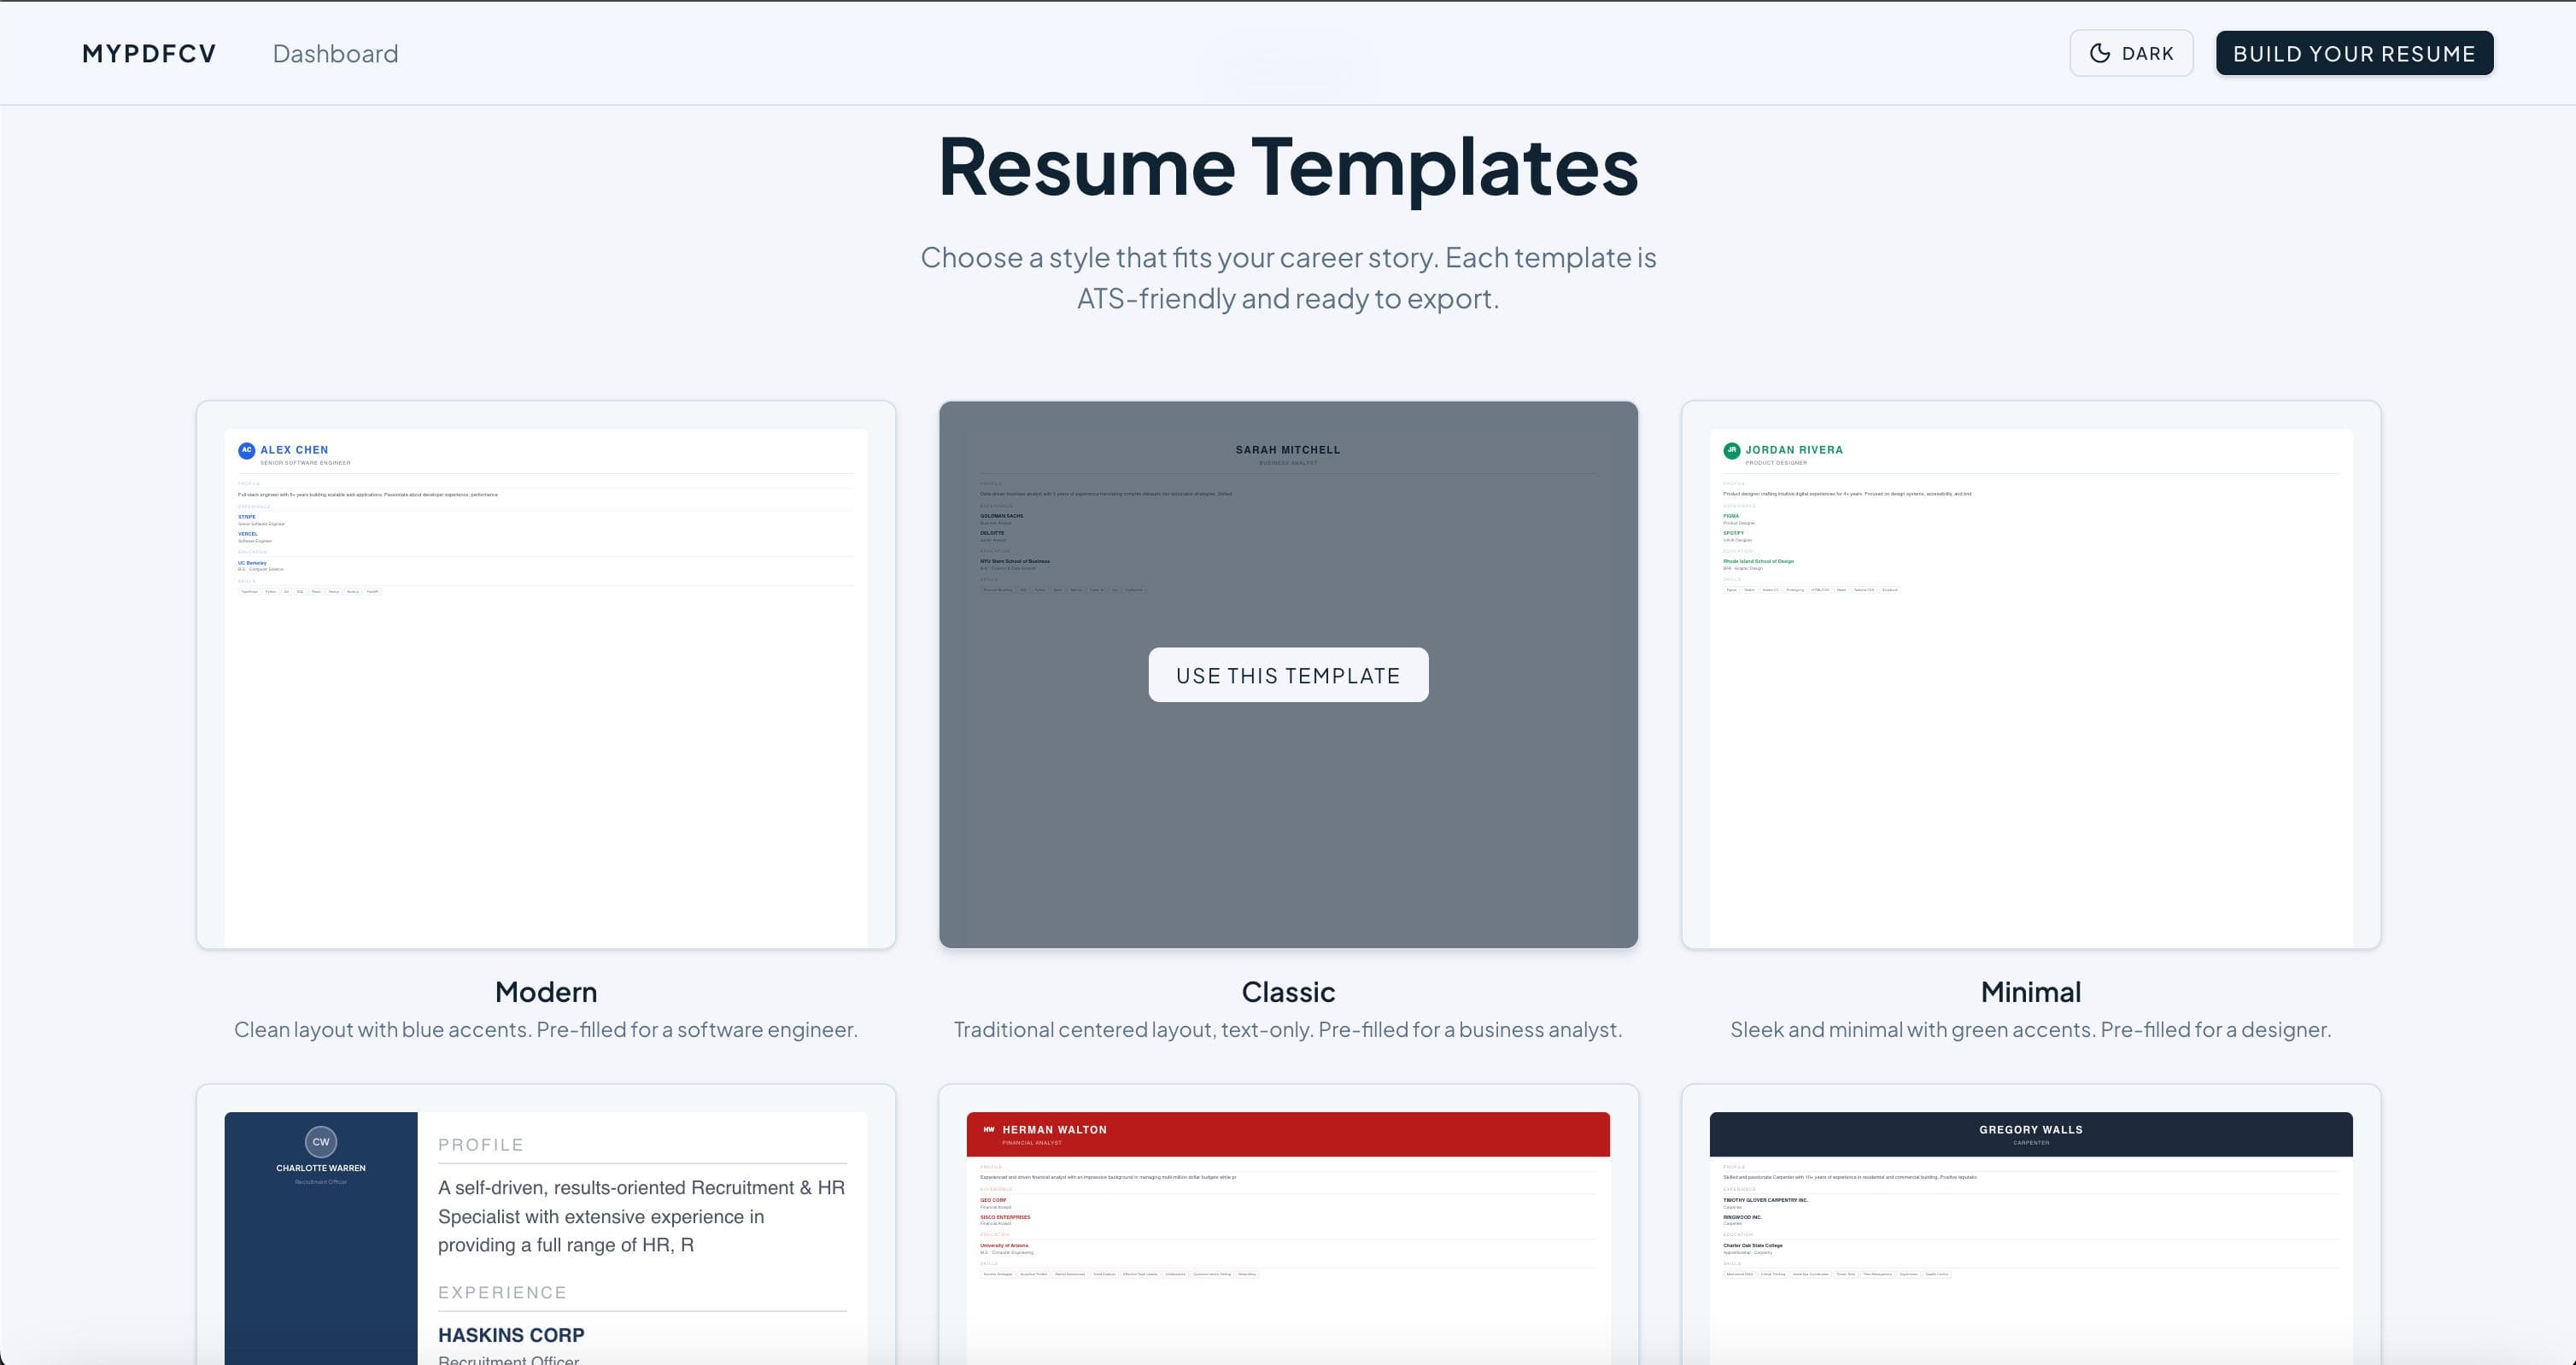This screenshot has width=2576, height=1365.
Task: Click the AC avatar in Alex Chen preview
Action: click(247, 451)
